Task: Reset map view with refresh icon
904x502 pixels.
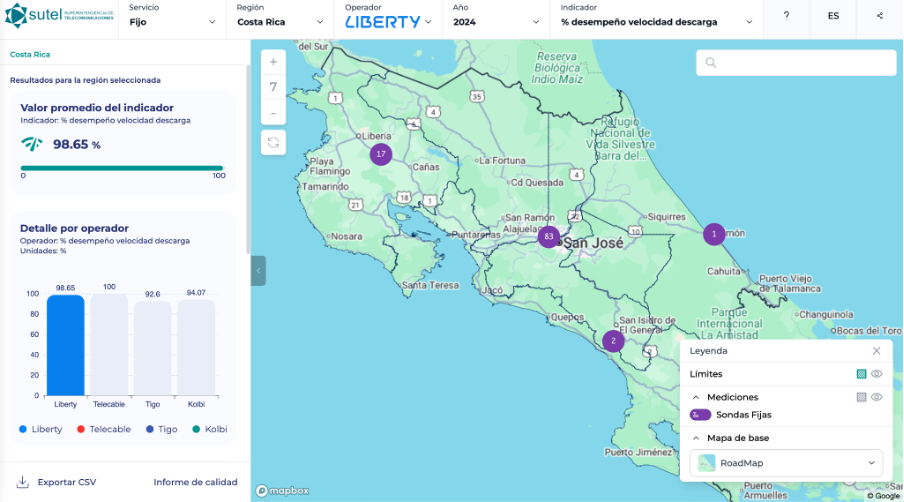Action: [273, 142]
